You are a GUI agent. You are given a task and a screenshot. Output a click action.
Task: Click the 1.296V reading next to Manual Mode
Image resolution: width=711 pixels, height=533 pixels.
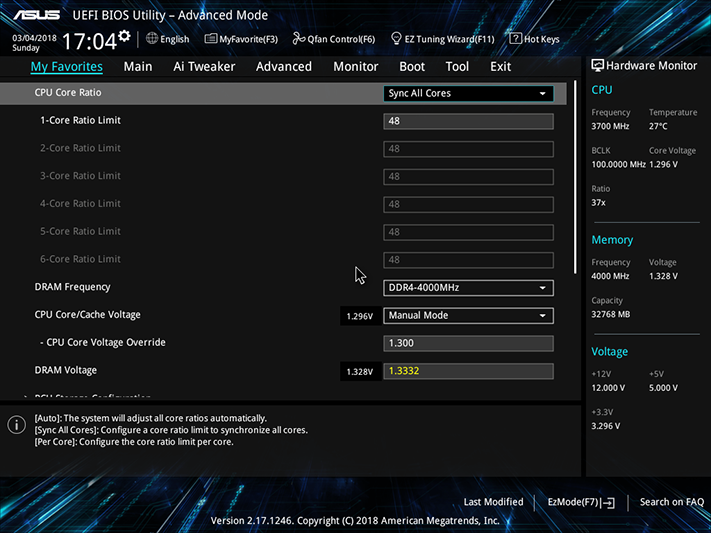point(360,316)
